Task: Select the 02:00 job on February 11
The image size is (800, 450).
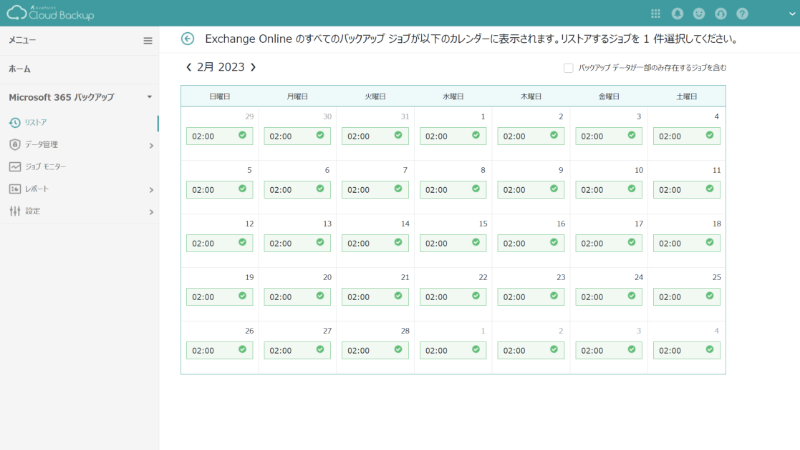Action: click(687, 190)
